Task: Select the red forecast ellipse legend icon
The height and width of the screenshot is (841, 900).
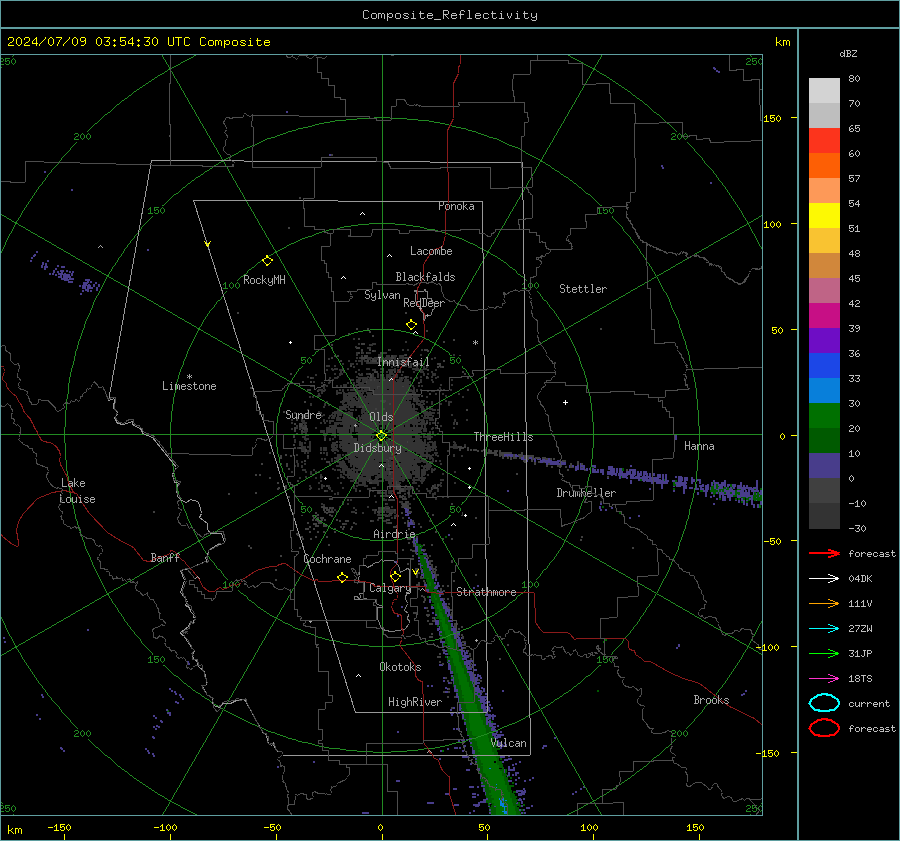Action: coord(824,728)
